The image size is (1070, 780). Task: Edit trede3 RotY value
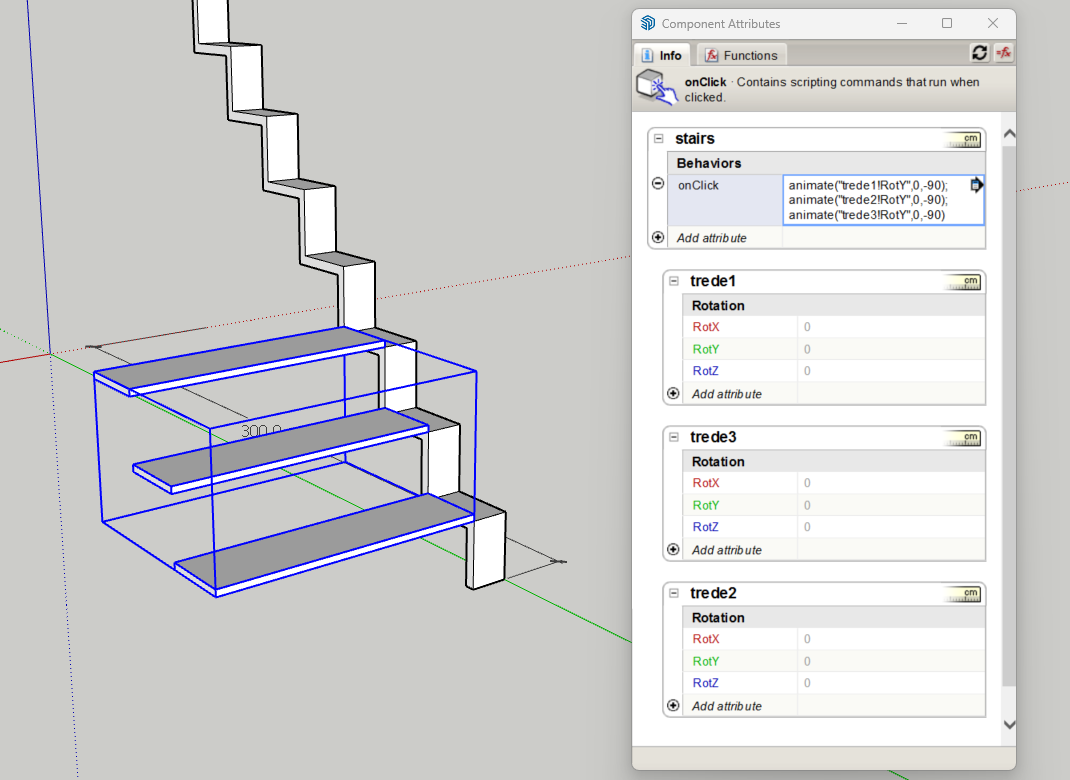pos(891,506)
